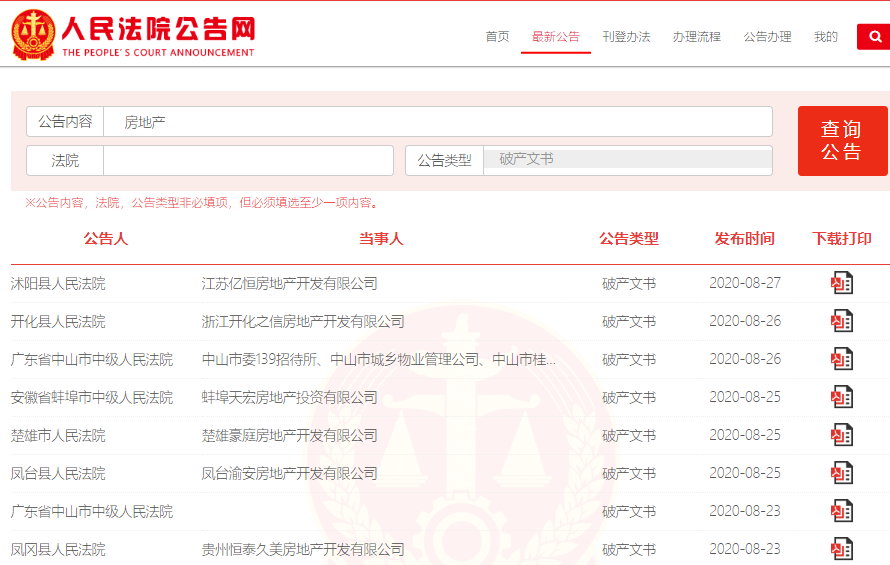The height and width of the screenshot is (565, 890).
Task: Open 蚌埠天宏房地产投资有限公司 announcement
Action: tap(289, 397)
